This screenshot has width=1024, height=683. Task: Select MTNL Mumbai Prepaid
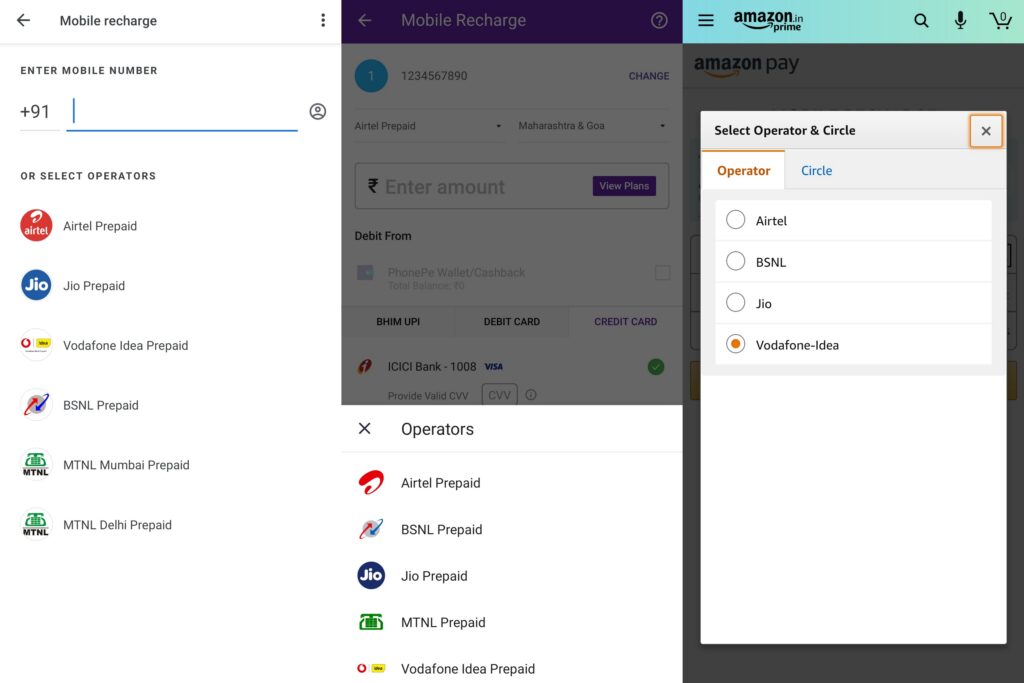pyautogui.click(x=126, y=465)
